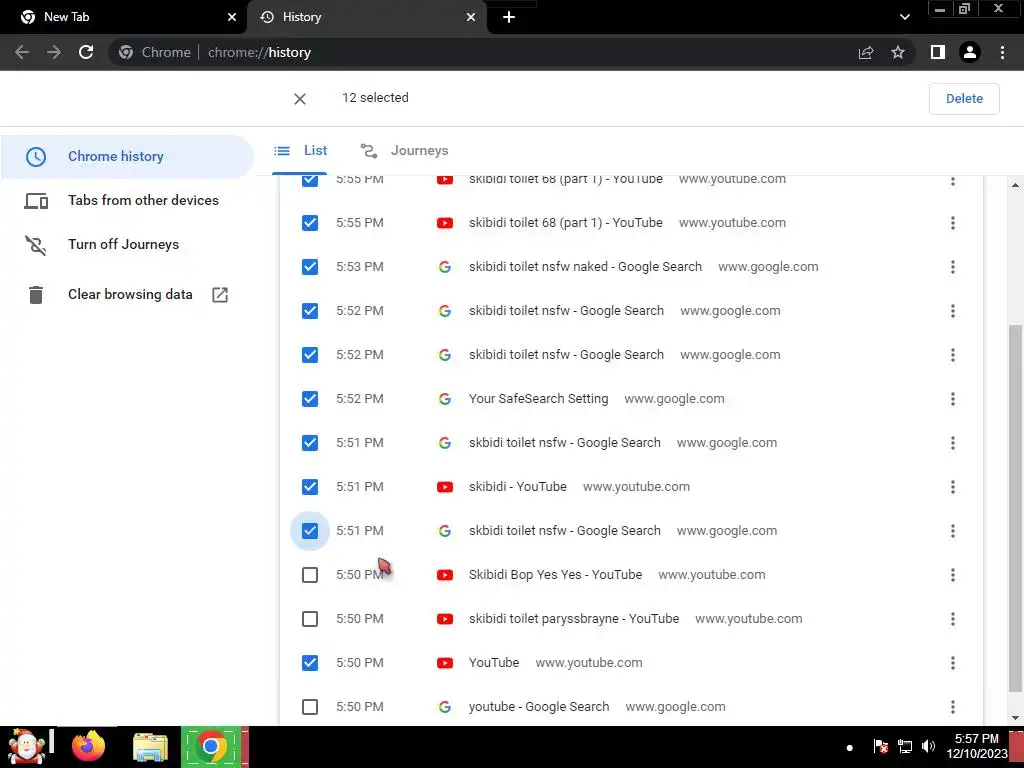
Task: Open the skibidi toilet 68 (part 1) link
Action: coord(566,223)
